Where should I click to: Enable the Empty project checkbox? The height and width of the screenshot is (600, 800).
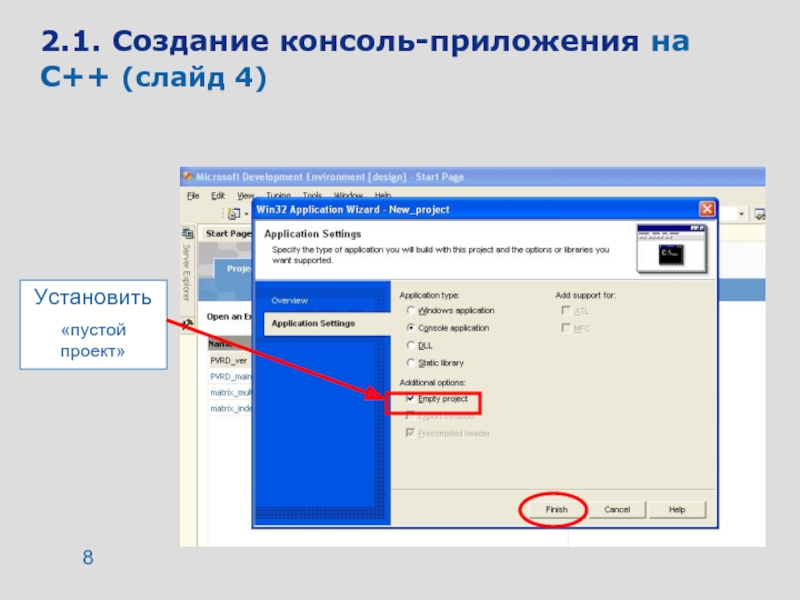click(410, 398)
